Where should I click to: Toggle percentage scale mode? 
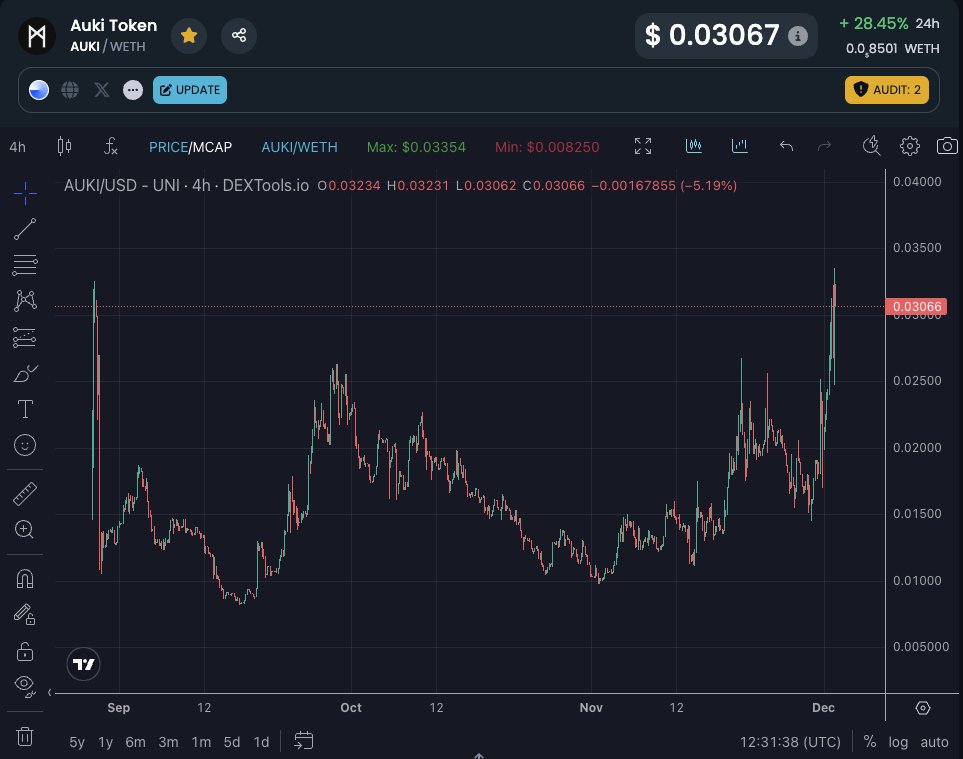(x=868, y=742)
